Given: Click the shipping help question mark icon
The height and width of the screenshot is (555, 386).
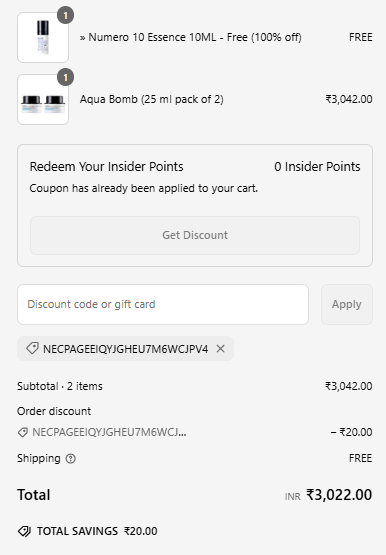Looking at the screenshot, I should 71,458.
